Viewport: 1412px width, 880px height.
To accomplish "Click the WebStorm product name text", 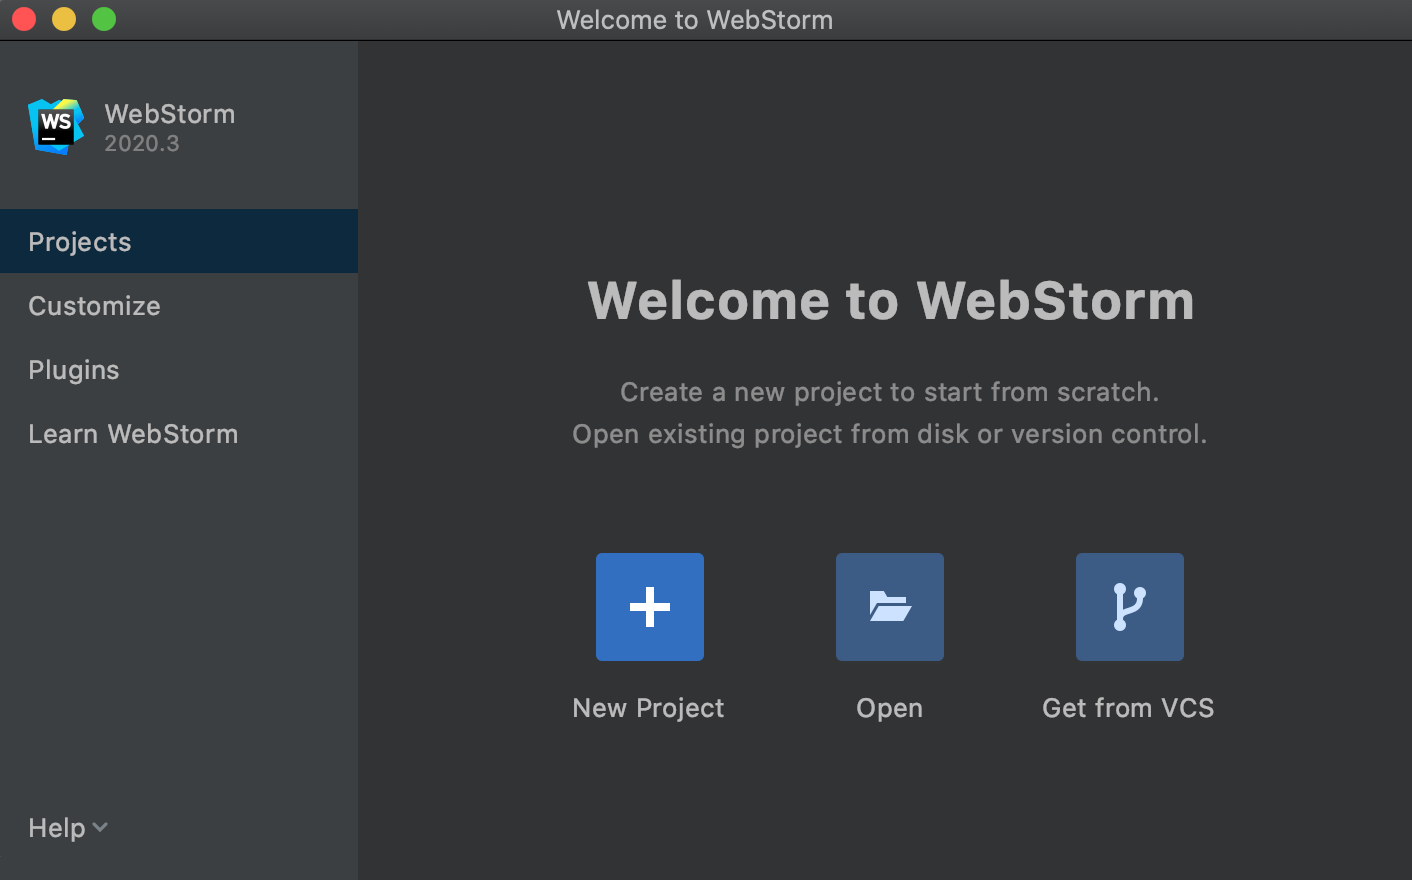I will pyautogui.click(x=170, y=114).
